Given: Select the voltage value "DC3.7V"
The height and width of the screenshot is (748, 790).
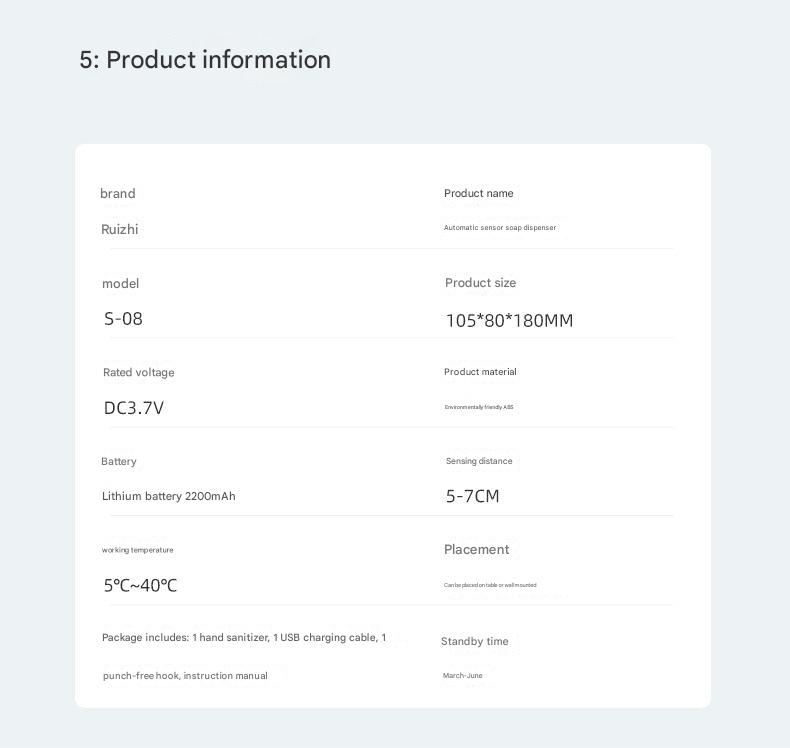Looking at the screenshot, I should point(134,408).
